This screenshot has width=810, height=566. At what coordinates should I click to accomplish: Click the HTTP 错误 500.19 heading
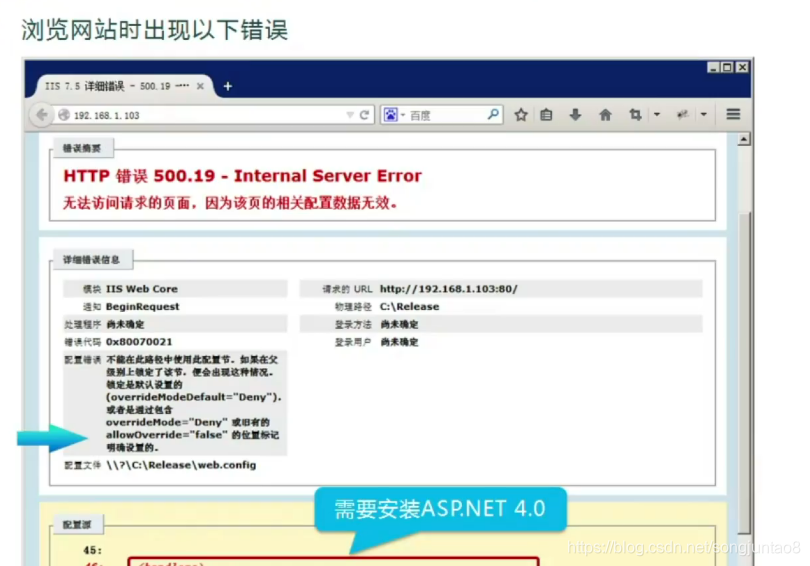coord(242,176)
